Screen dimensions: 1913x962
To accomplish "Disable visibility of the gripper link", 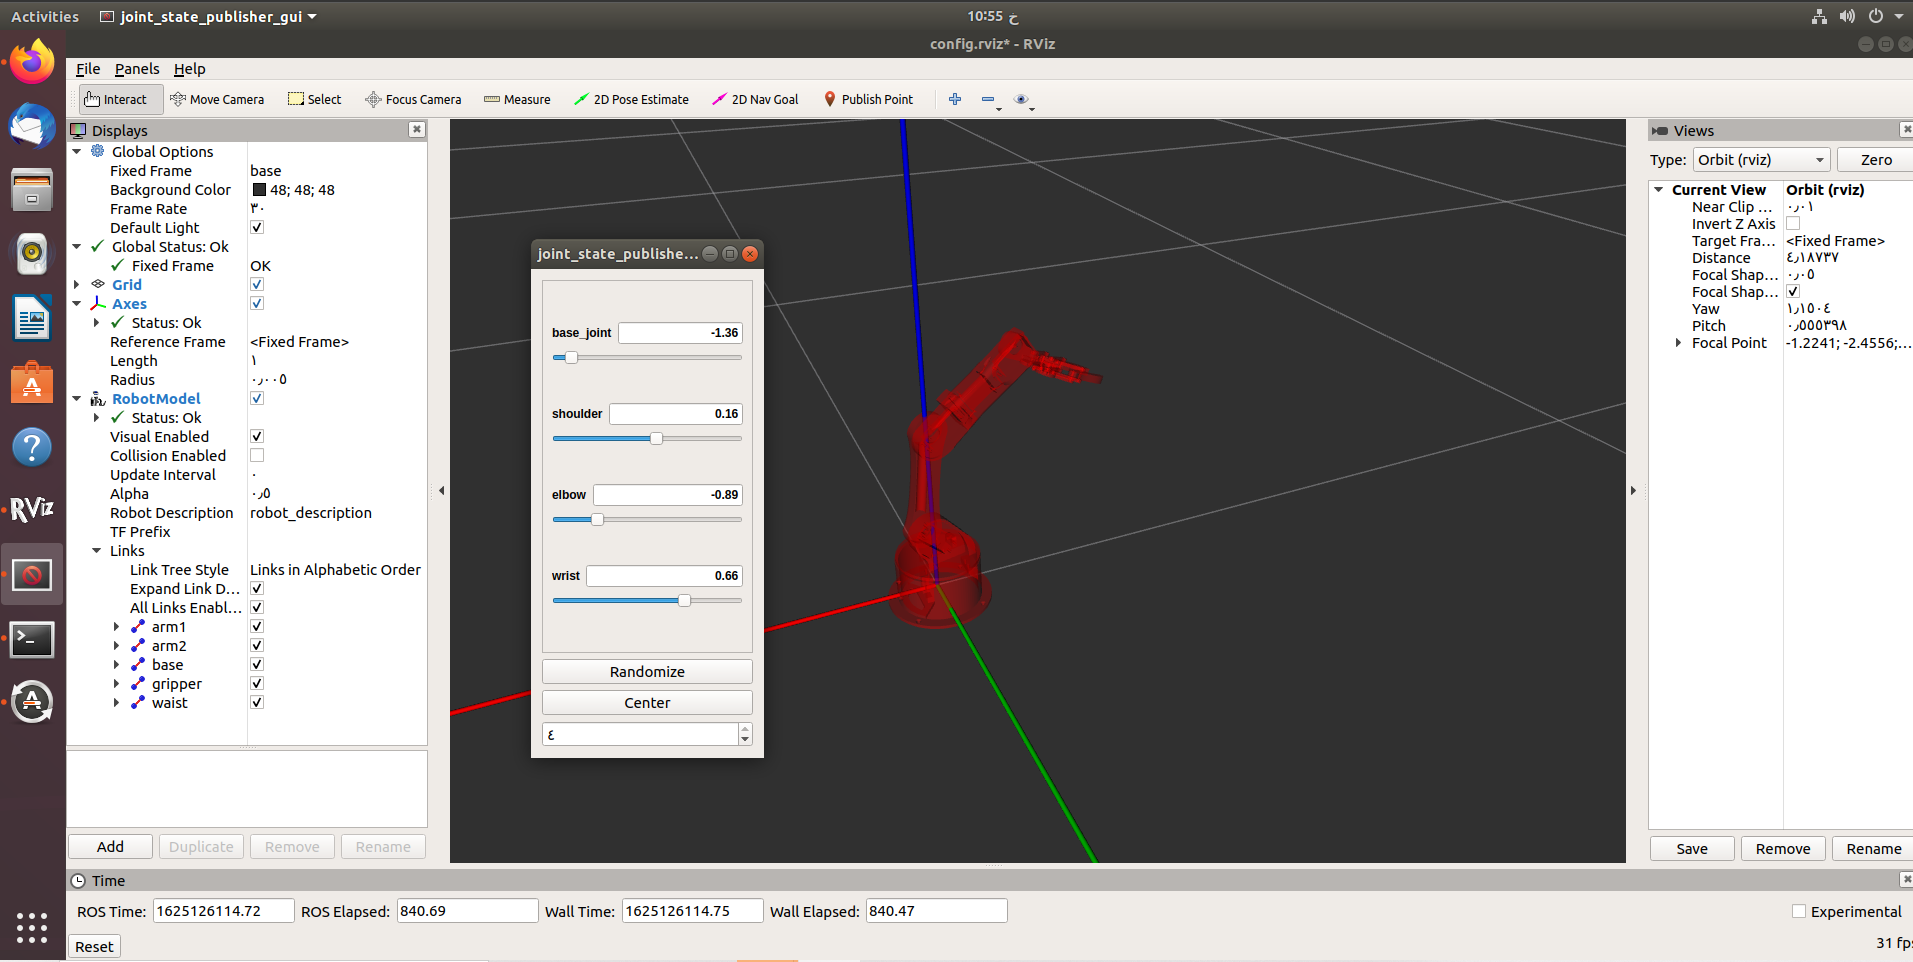I will click(257, 683).
